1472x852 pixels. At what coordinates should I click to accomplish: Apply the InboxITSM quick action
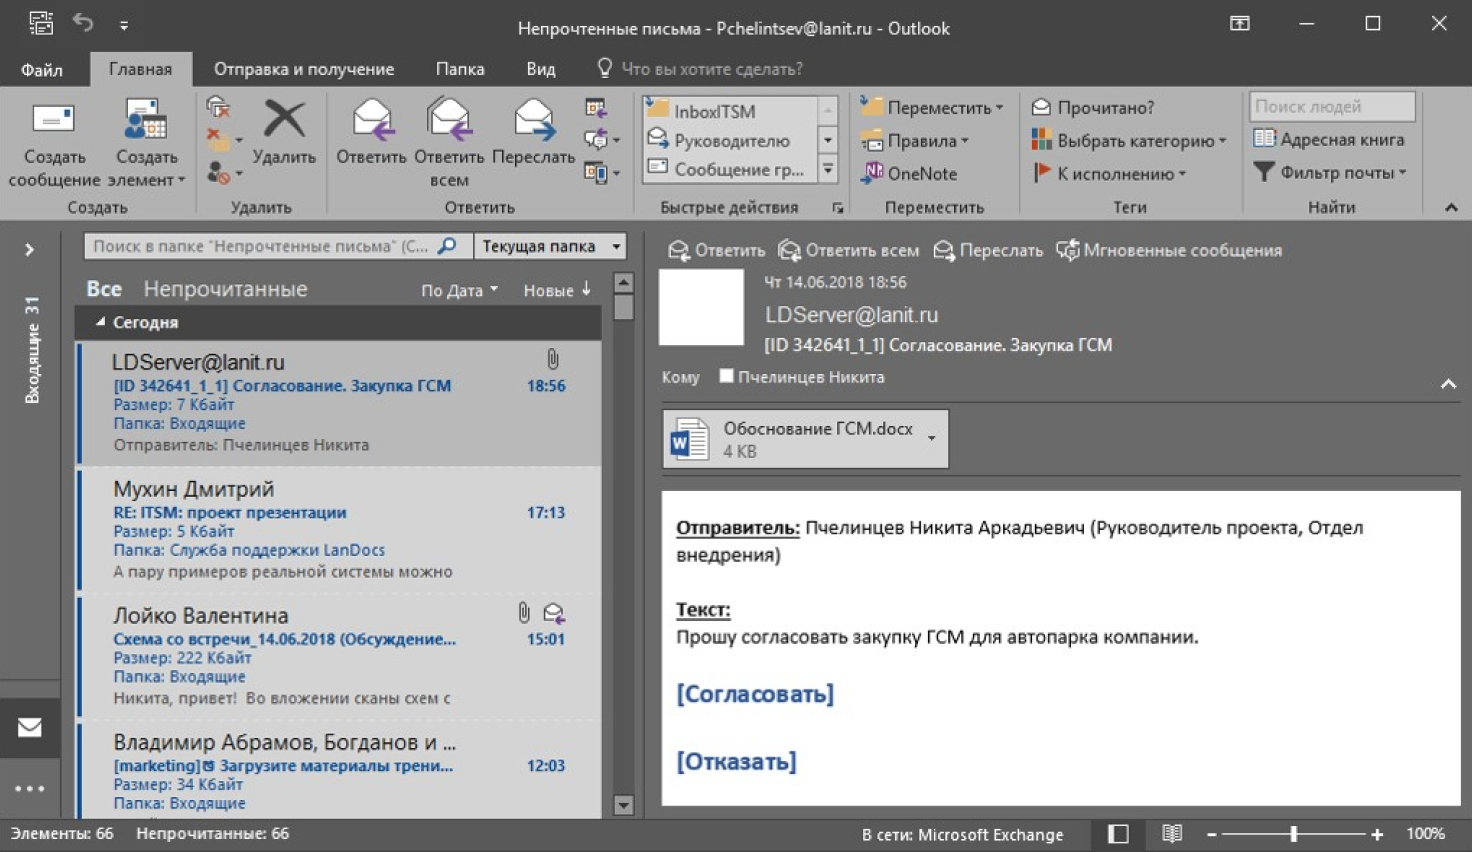click(x=730, y=111)
